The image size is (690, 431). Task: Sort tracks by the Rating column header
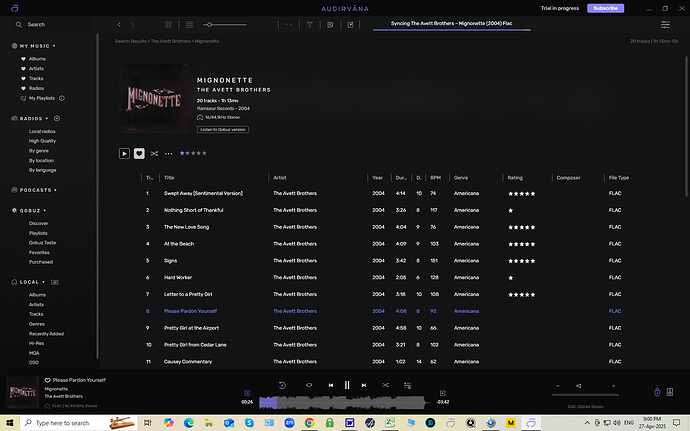coord(515,178)
